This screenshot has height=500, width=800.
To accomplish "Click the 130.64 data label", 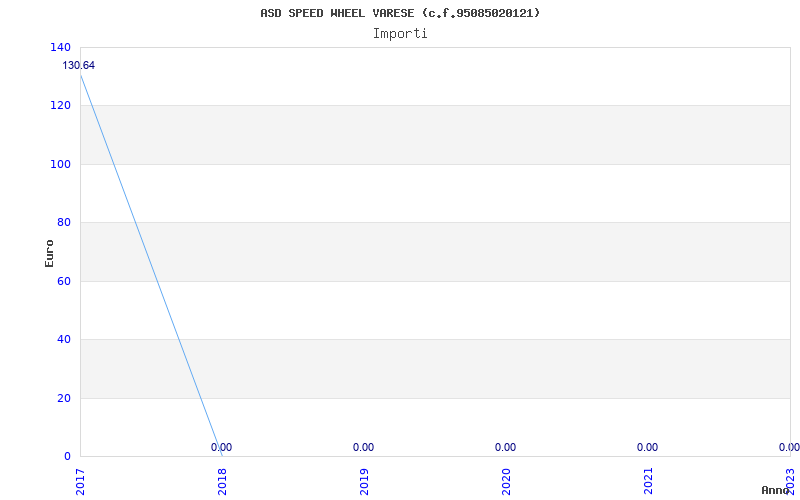I will (79, 65).
